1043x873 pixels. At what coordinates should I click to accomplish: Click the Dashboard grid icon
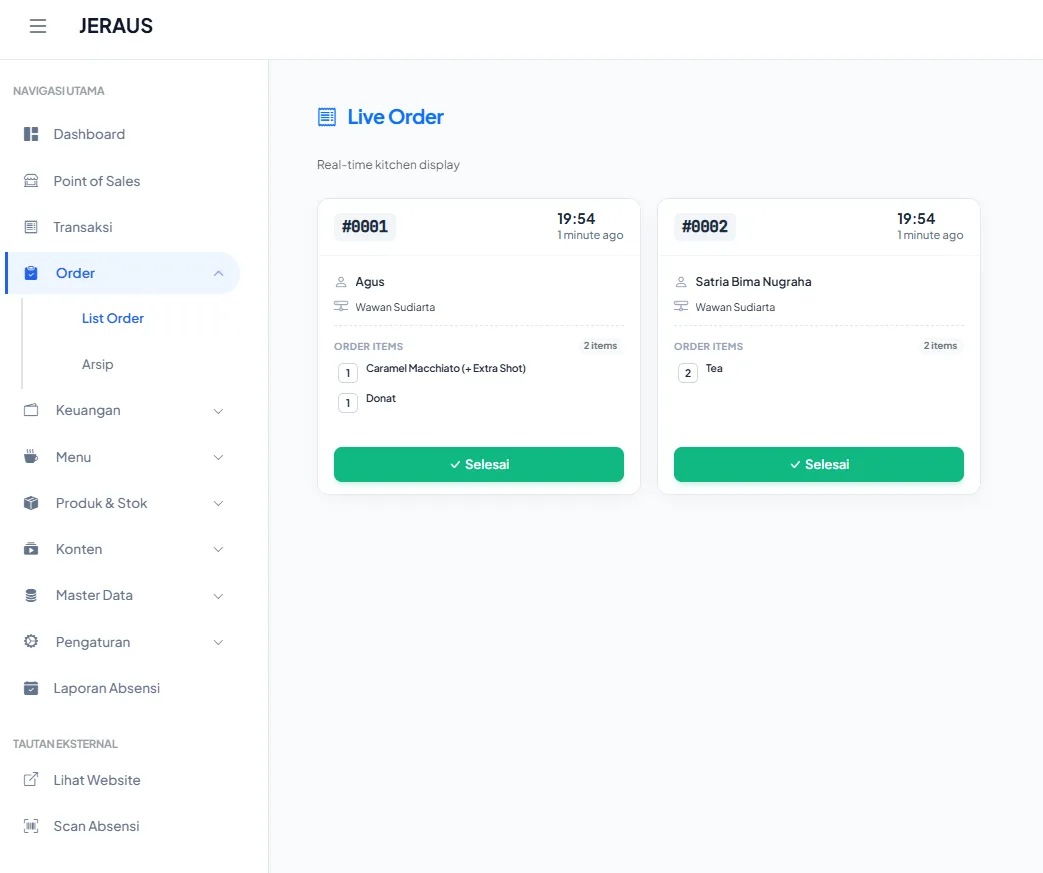coord(31,134)
